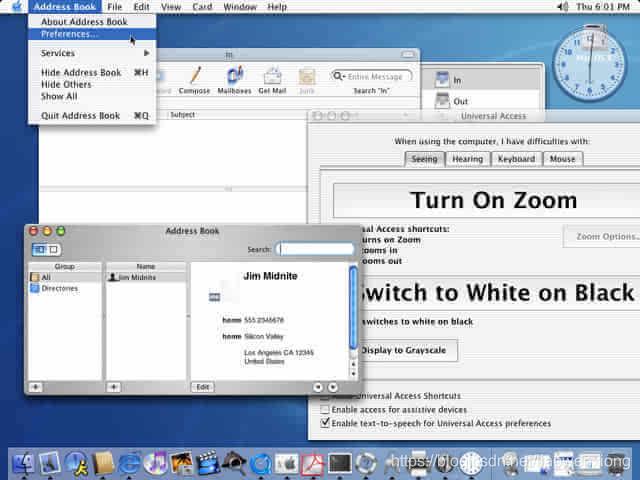Screen dimensions: 640x480
Task: Choose Hide Address Book menu entry
Action: tap(92, 73)
